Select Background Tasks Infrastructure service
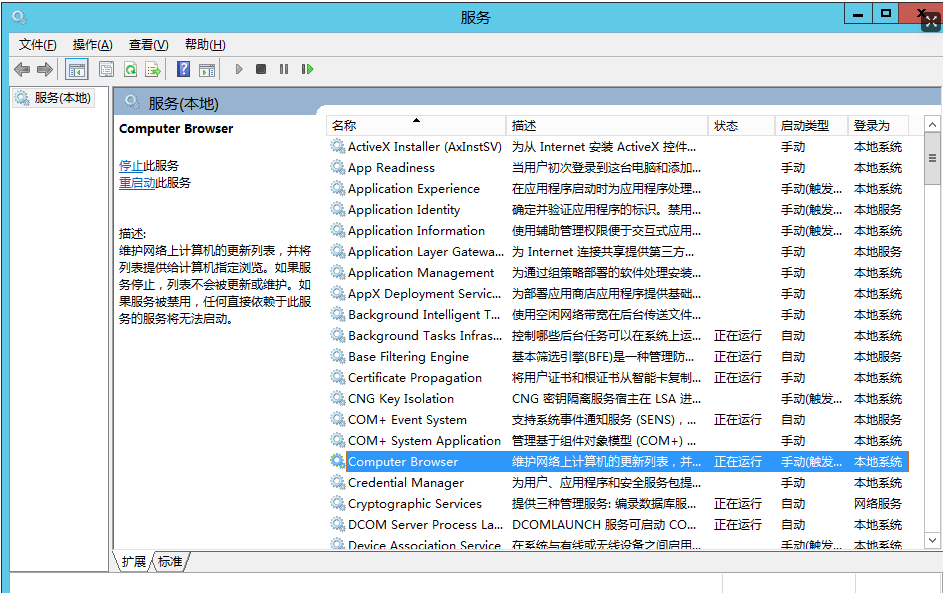943x593 pixels. (x=618, y=336)
